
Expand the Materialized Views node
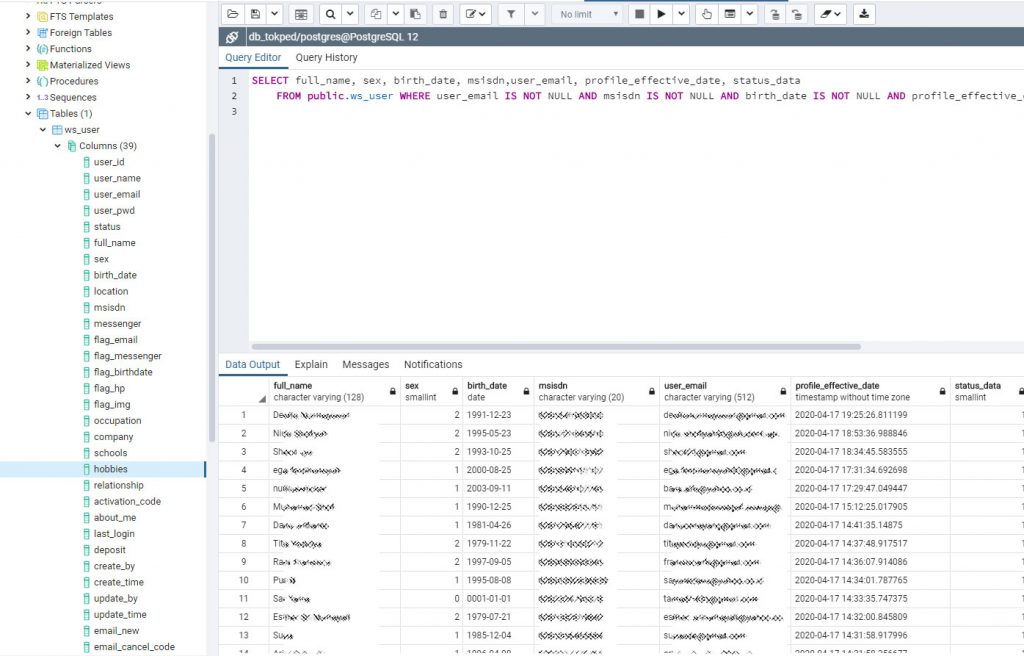28,65
